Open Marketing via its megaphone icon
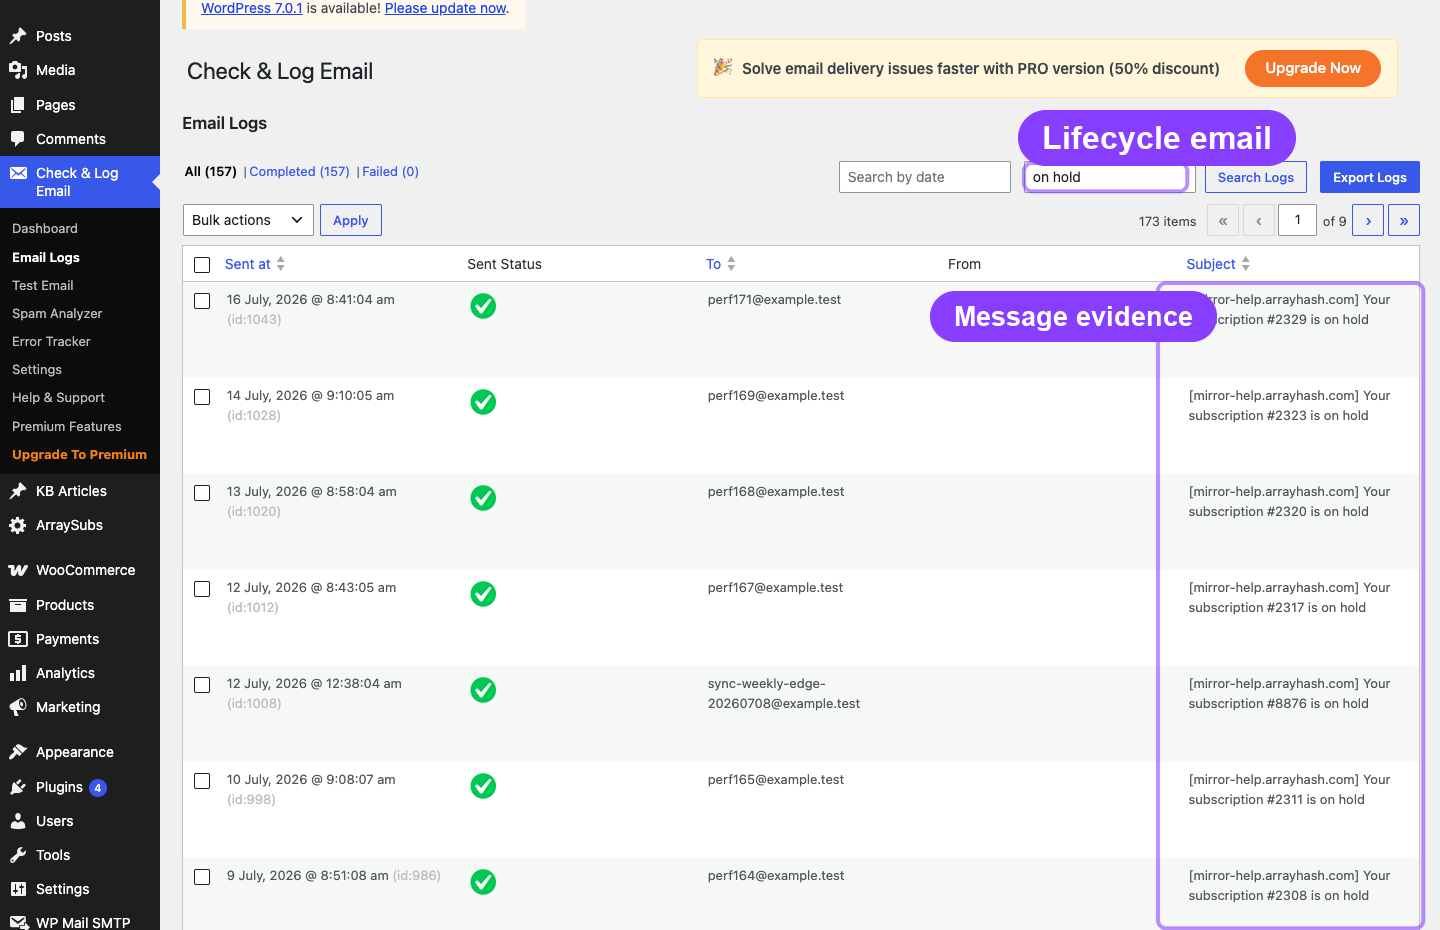Image resolution: width=1440 pixels, height=930 pixels. [x=18, y=707]
